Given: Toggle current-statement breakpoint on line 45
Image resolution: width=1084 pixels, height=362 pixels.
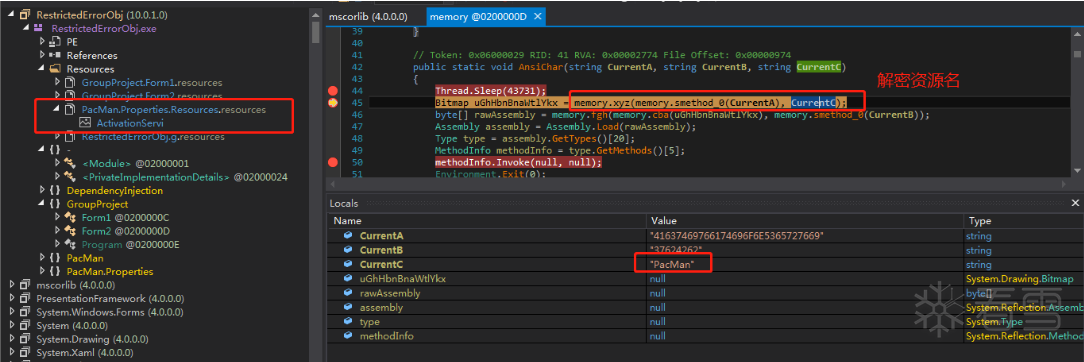Looking at the screenshot, I should pyautogui.click(x=333, y=103).
